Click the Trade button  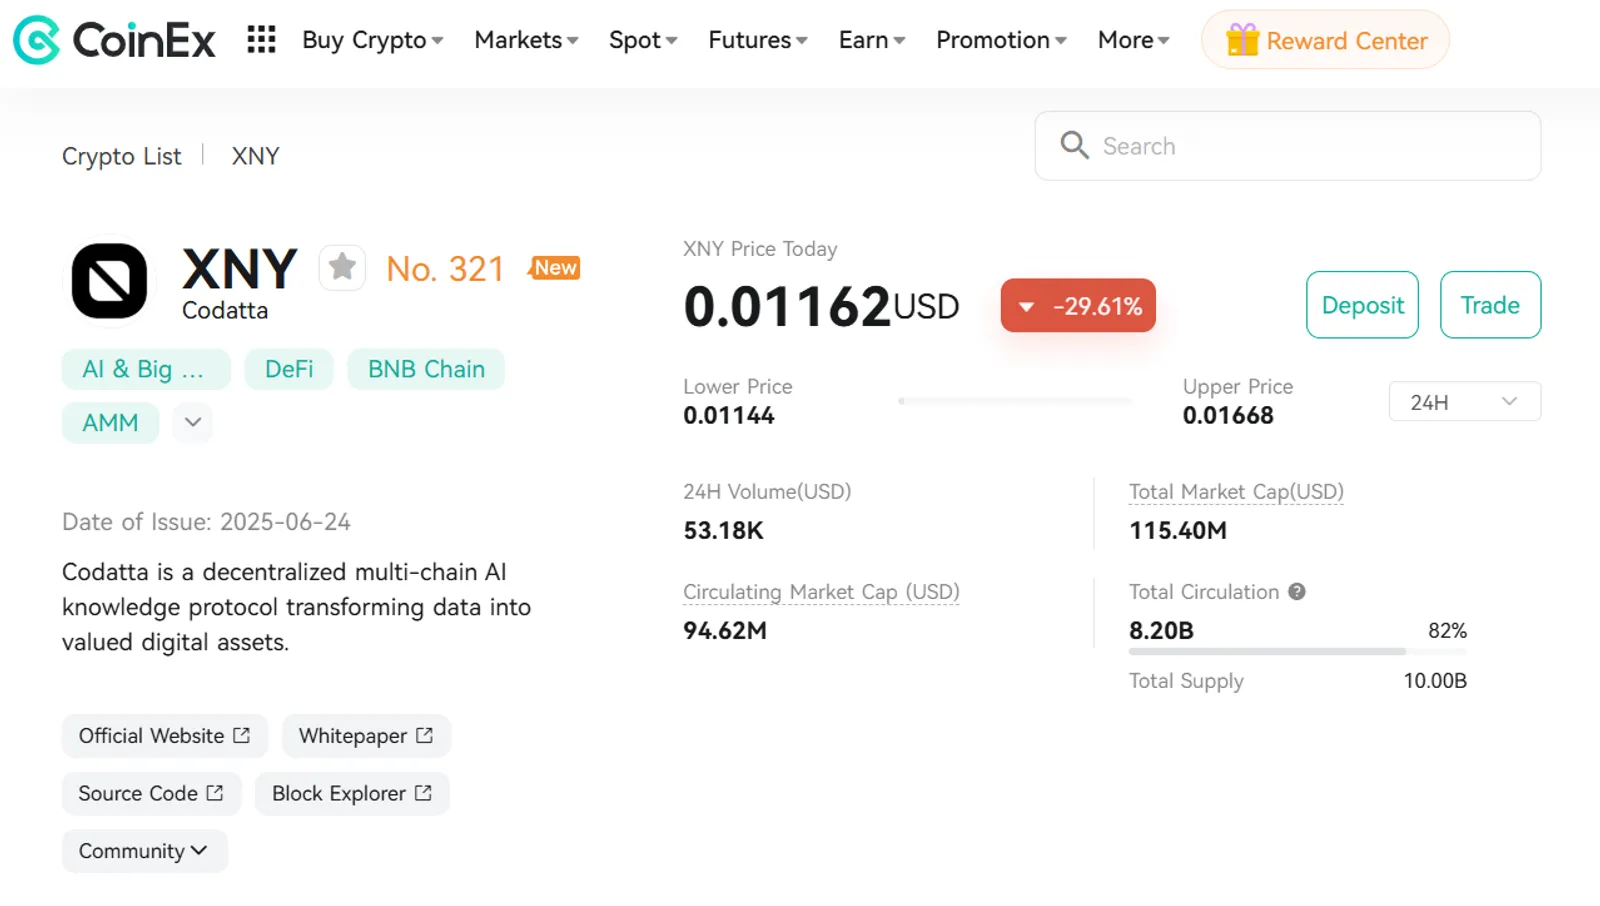(x=1490, y=305)
